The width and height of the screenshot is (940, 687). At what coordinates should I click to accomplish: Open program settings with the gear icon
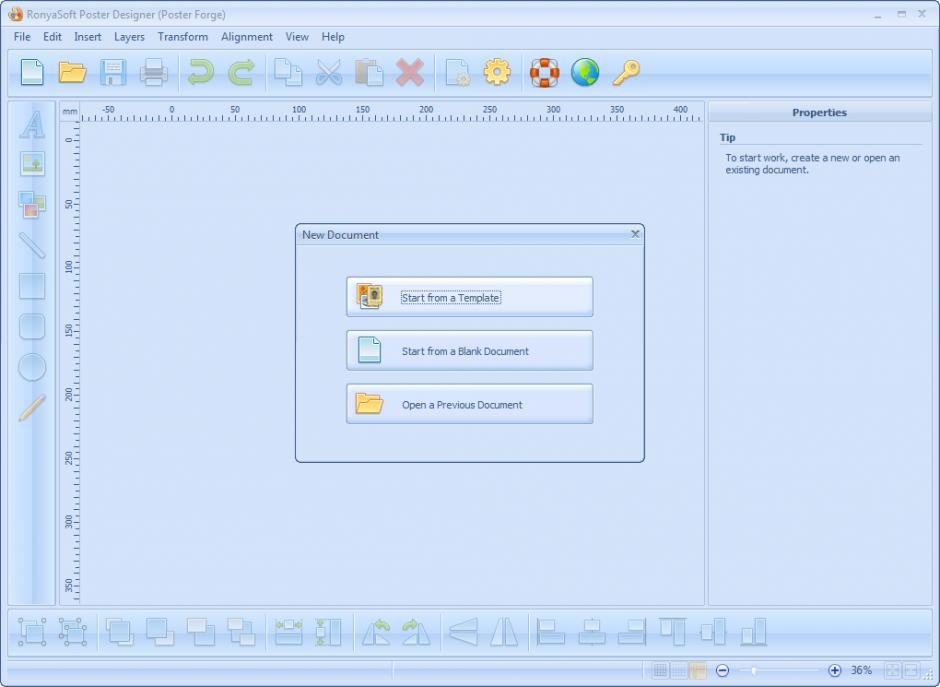[x=497, y=73]
